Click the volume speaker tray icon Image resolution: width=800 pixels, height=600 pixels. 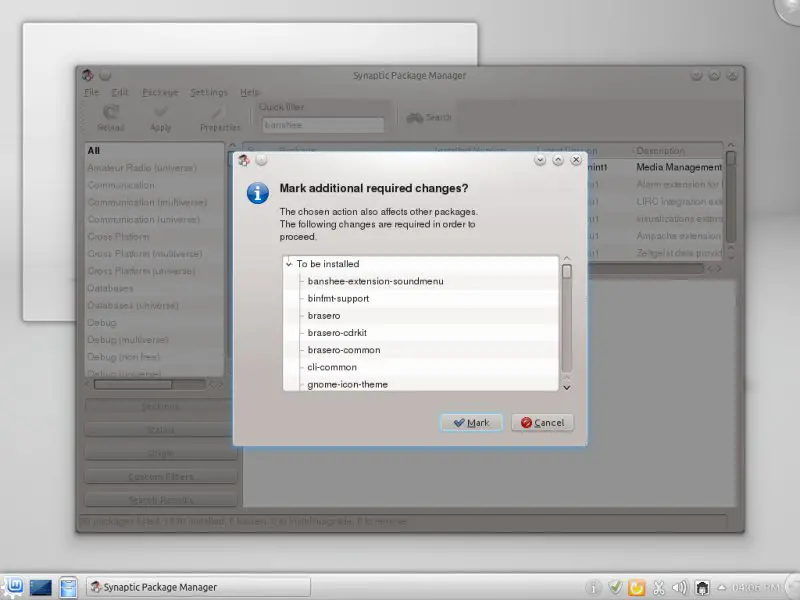680,588
